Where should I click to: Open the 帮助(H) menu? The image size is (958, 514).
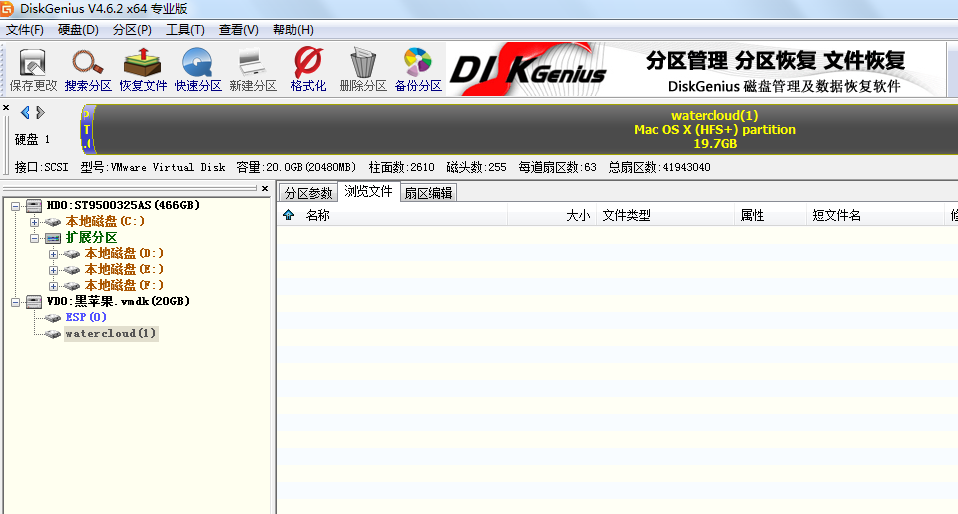pyautogui.click(x=293, y=30)
